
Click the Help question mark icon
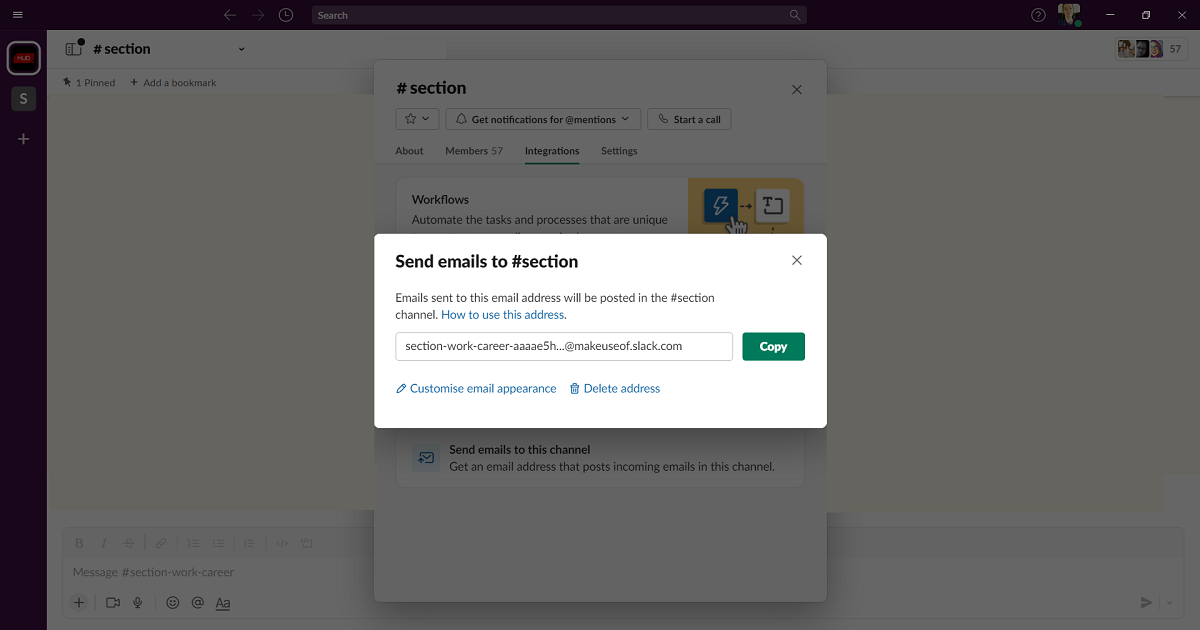point(1037,15)
